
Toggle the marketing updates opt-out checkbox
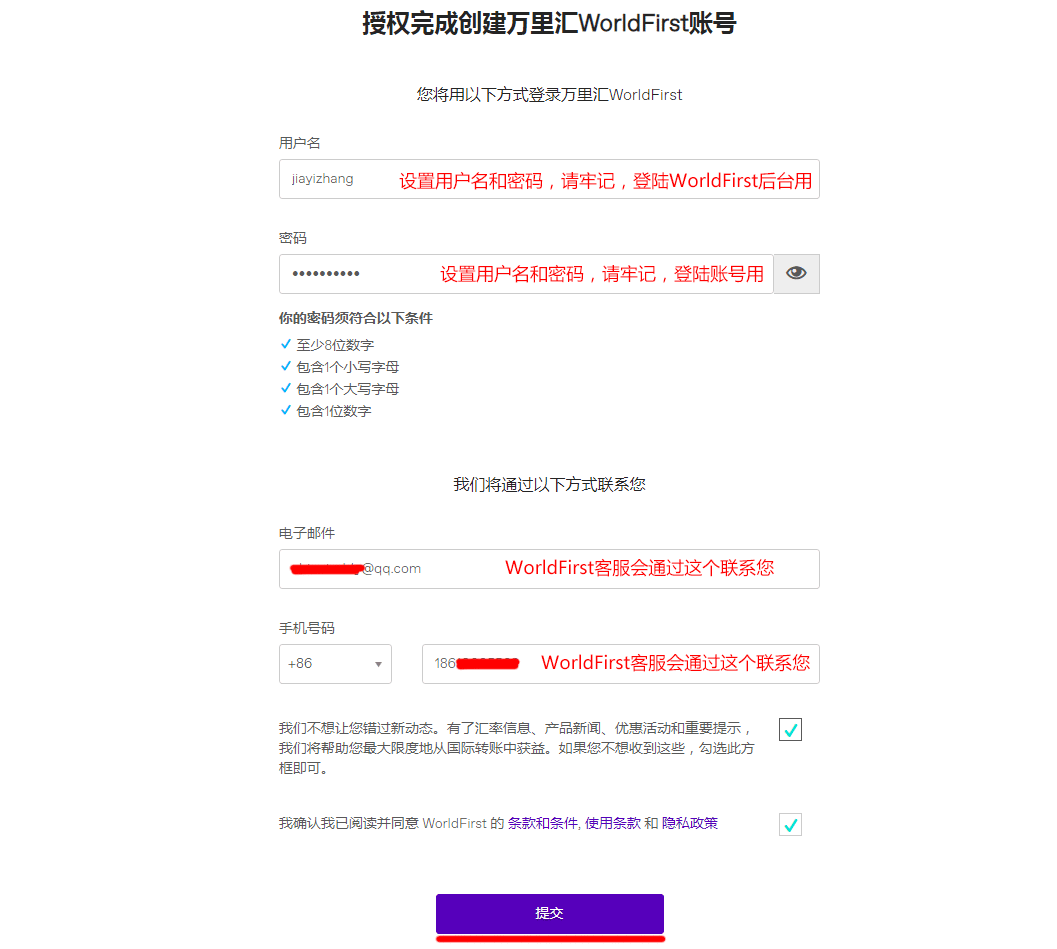(790, 729)
